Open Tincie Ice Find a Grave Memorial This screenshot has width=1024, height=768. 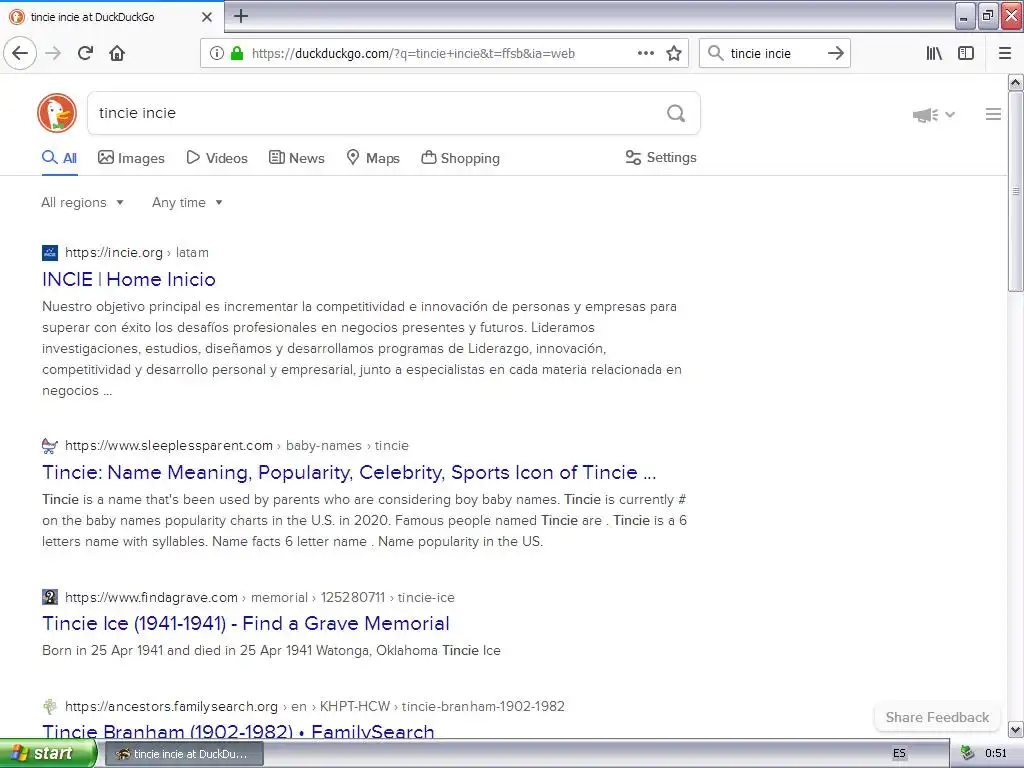pos(246,624)
